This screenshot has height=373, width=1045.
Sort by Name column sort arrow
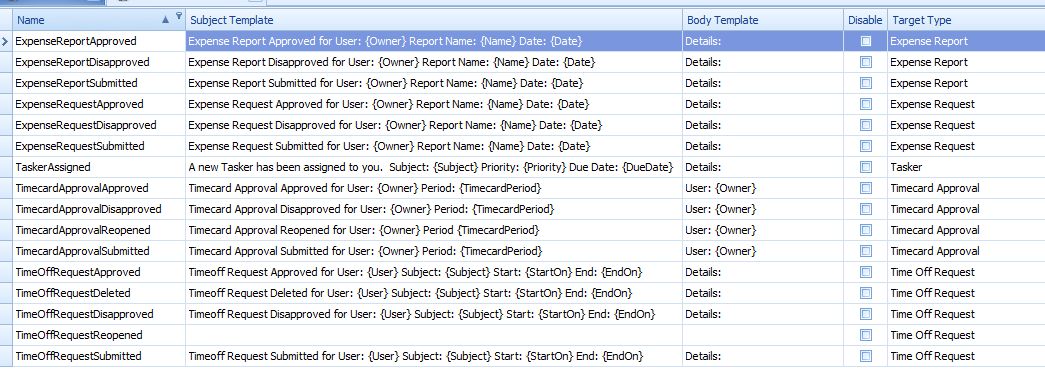pos(166,20)
